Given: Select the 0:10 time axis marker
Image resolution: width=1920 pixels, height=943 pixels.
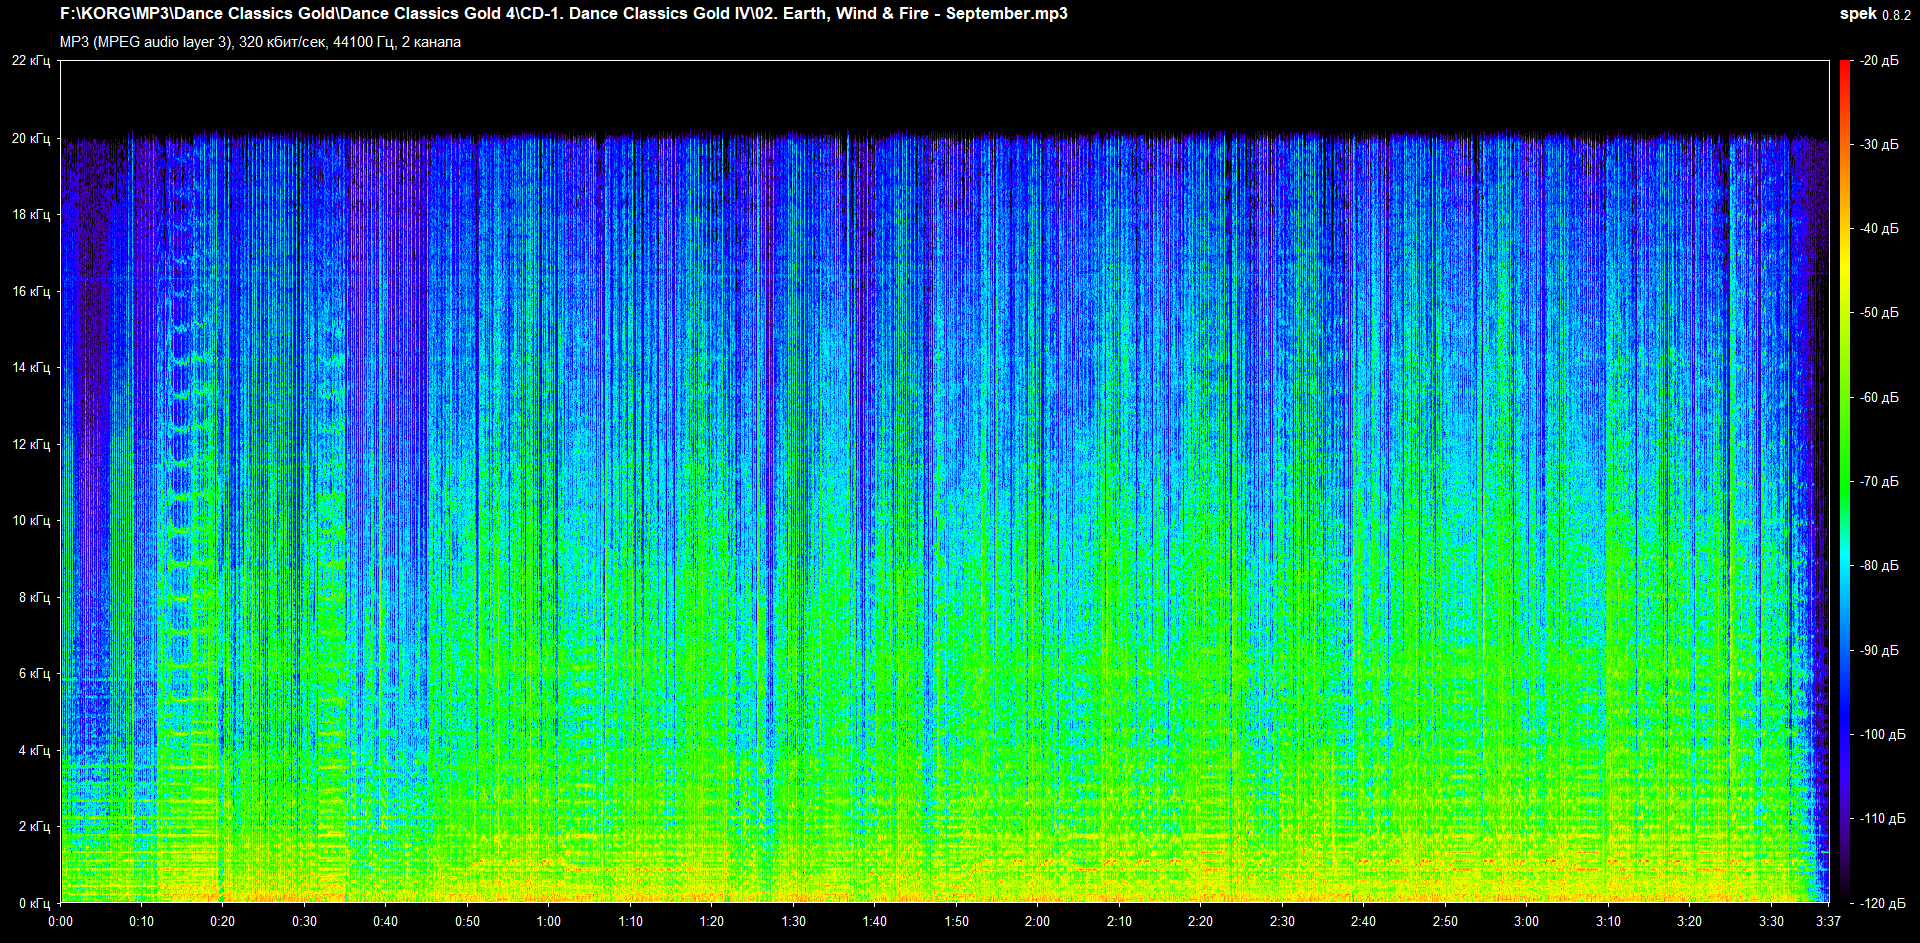Looking at the screenshot, I should point(141,921).
